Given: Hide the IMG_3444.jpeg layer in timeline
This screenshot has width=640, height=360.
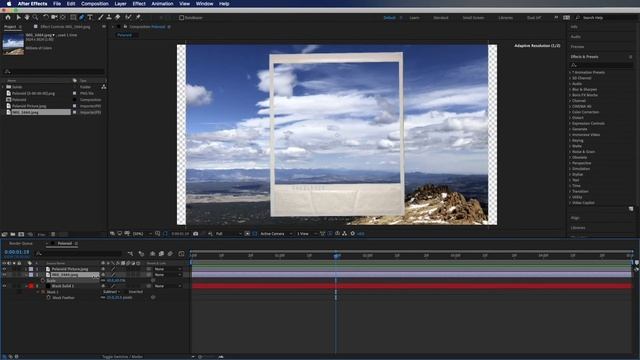Looking at the screenshot, I should click(4, 275).
